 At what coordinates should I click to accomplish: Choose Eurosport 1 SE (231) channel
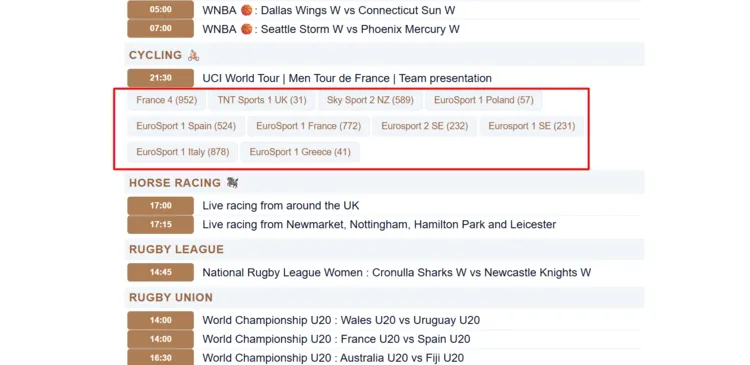531,126
